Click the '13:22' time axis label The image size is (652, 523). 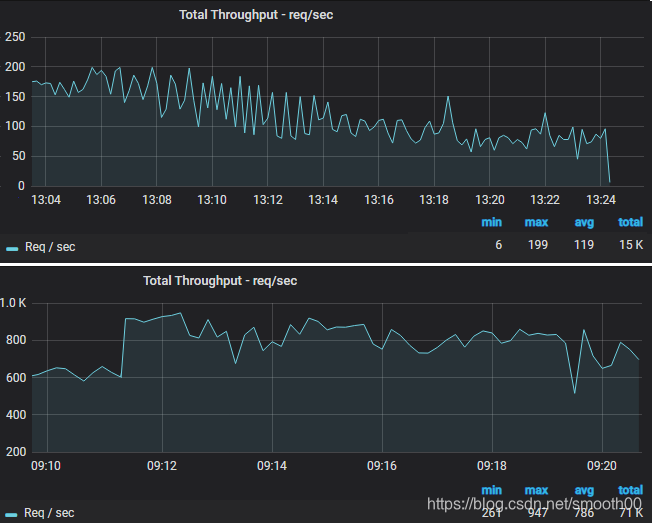pyautogui.click(x=545, y=200)
